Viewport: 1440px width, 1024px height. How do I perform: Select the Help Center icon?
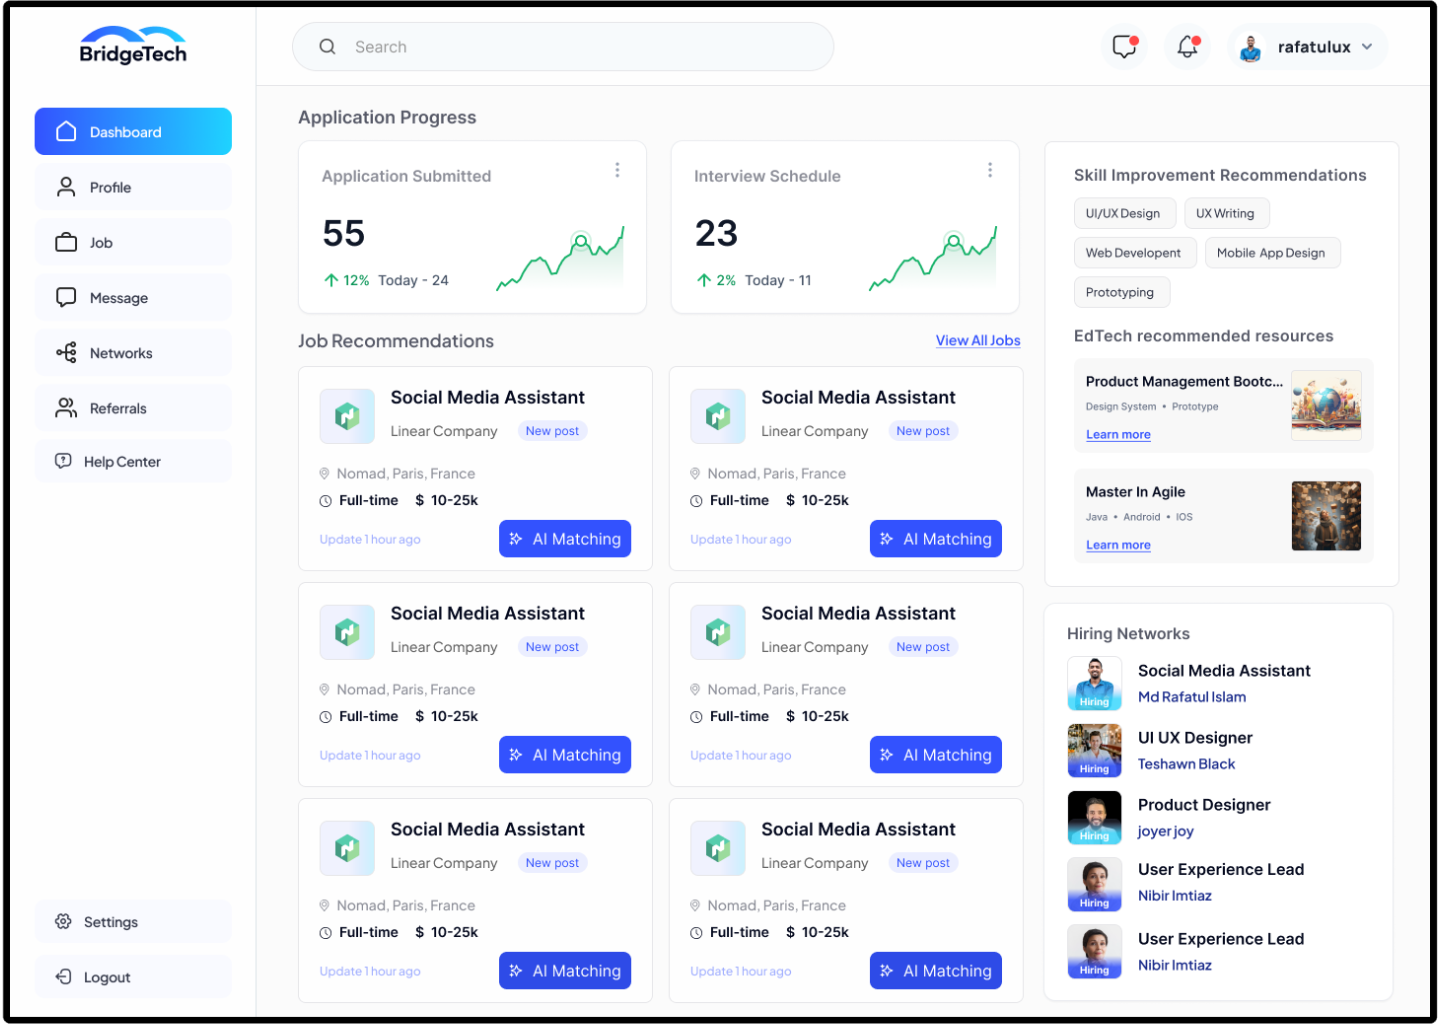click(x=66, y=461)
